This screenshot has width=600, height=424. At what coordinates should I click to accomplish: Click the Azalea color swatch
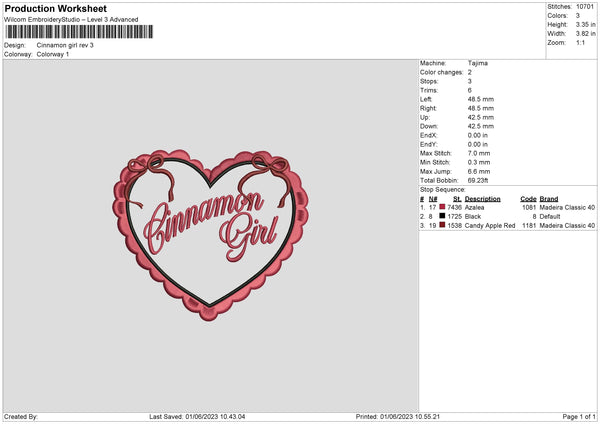coord(442,207)
